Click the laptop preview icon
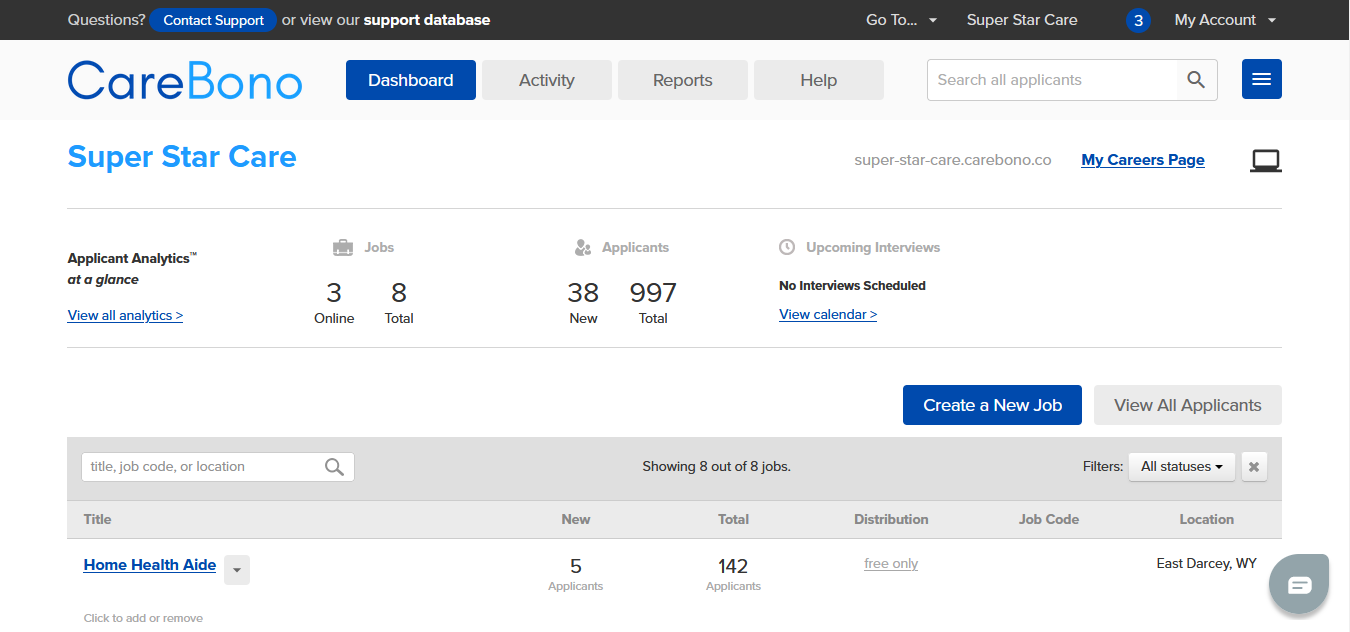The height and width of the screenshot is (632, 1350). (x=1265, y=160)
